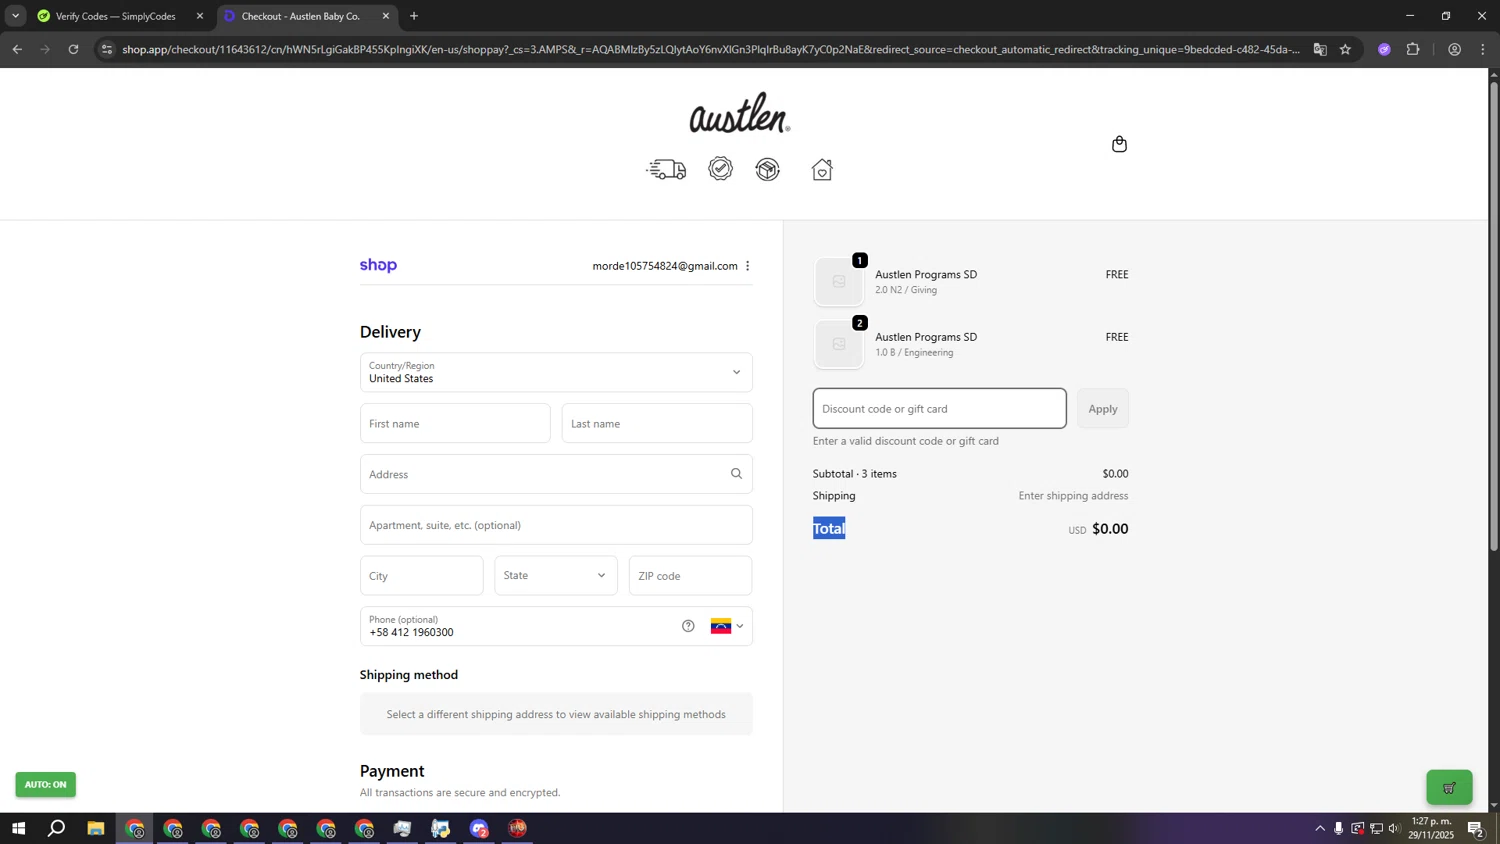Switch to the Verify Codes — SimplyCodes tab
Image resolution: width=1500 pixels, height=844 pixels.
(115, 16)
